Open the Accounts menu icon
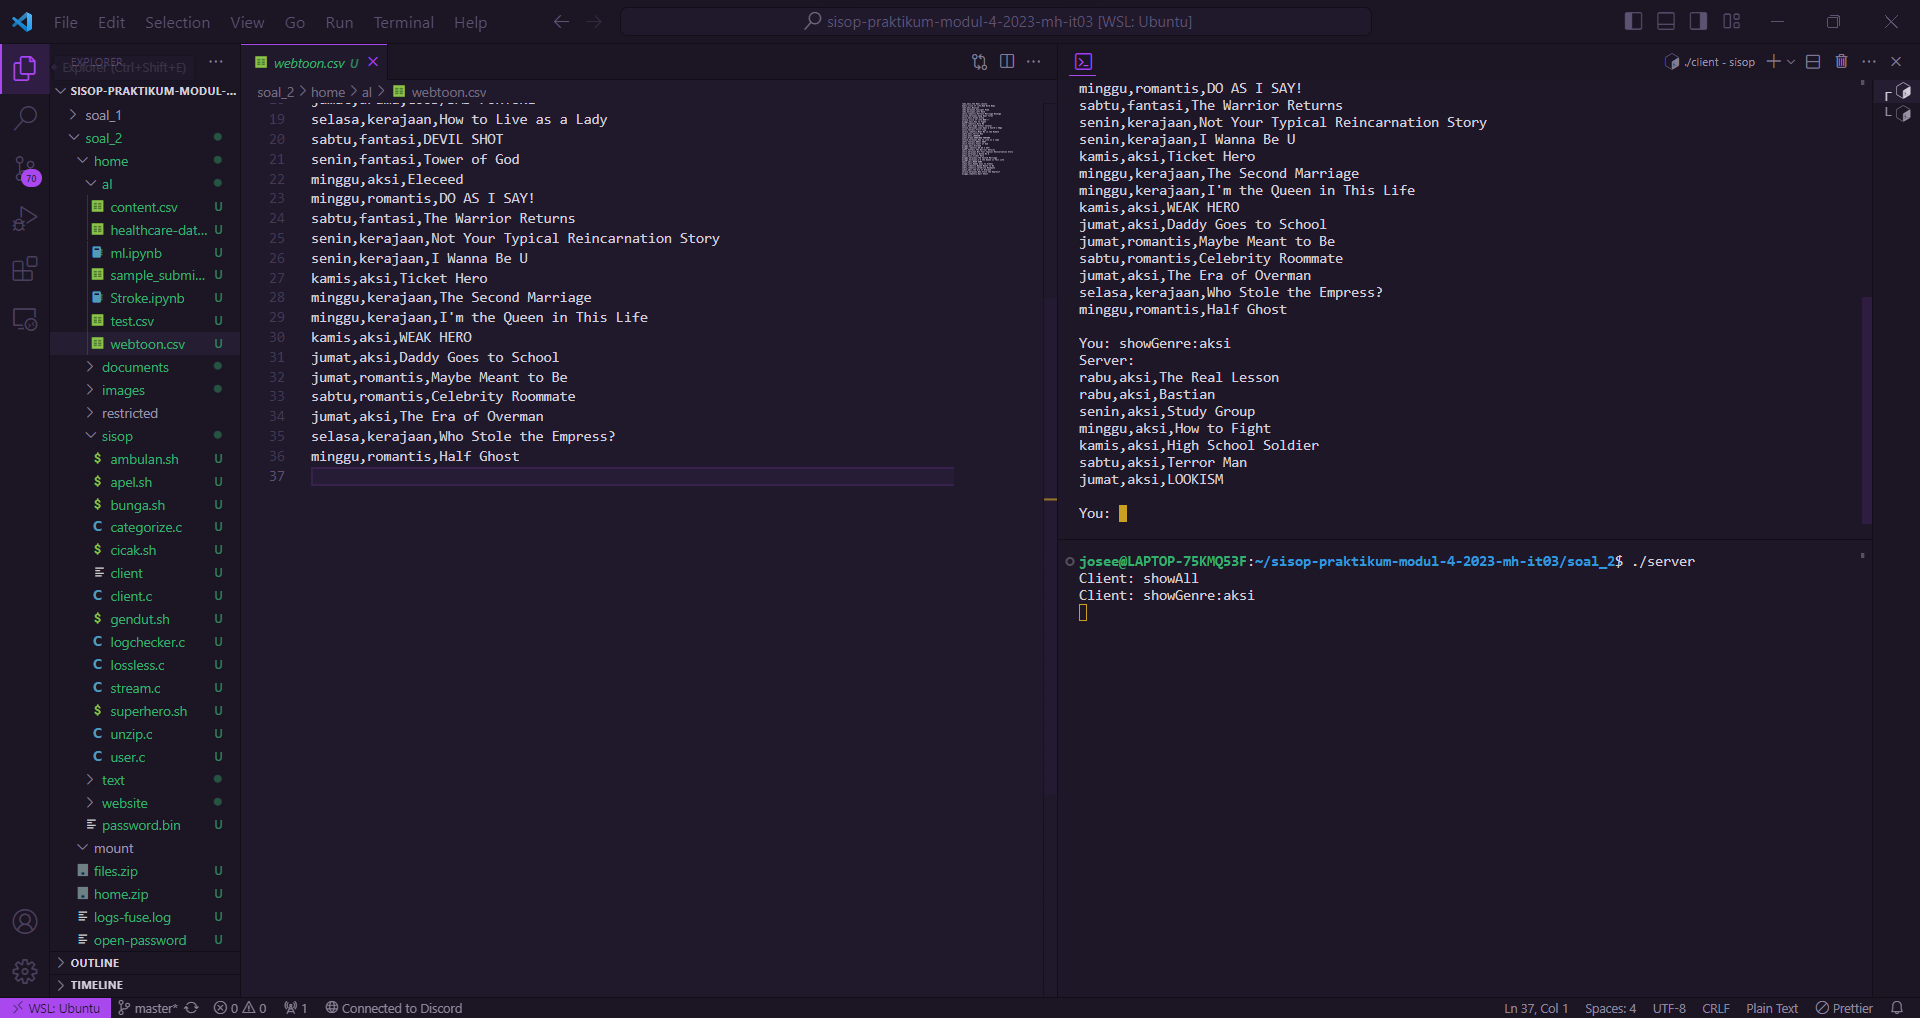This screenshot has width=1920, height=1018. tap(25, 921)
